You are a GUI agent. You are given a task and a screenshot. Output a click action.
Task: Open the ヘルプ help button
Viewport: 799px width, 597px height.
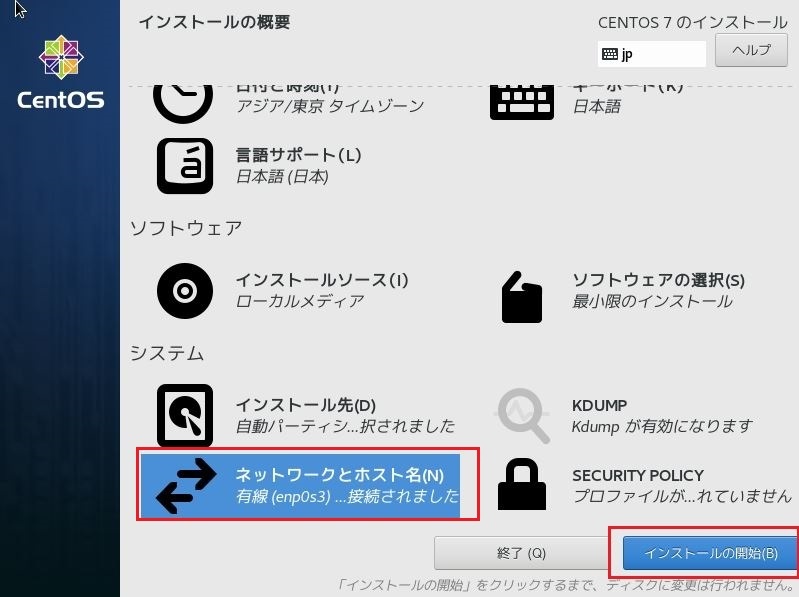(x=751, y=50)
